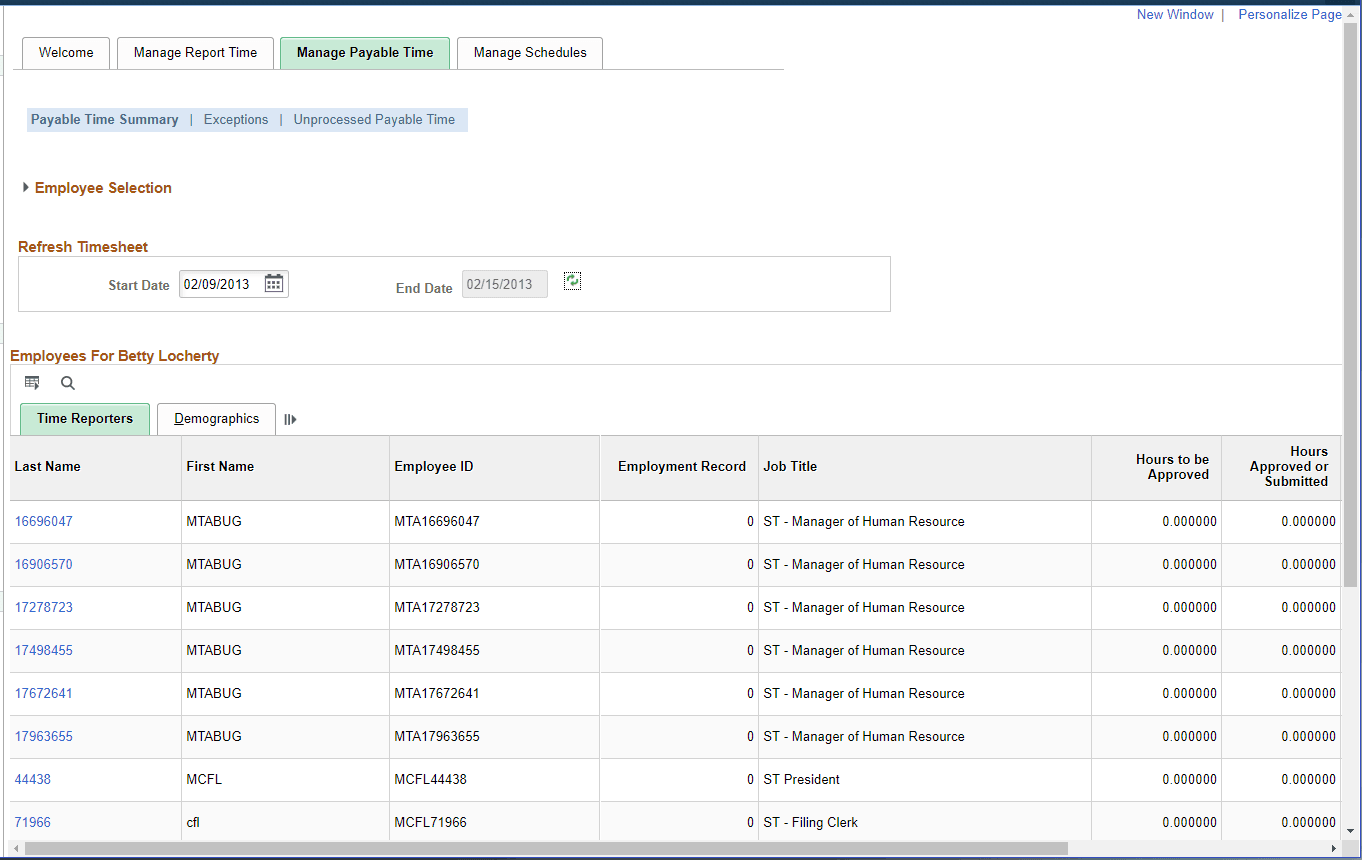Click the Find magnifier icon above the grid
The width and height of the screenshot is (1362, 860).
click(66, 383)
